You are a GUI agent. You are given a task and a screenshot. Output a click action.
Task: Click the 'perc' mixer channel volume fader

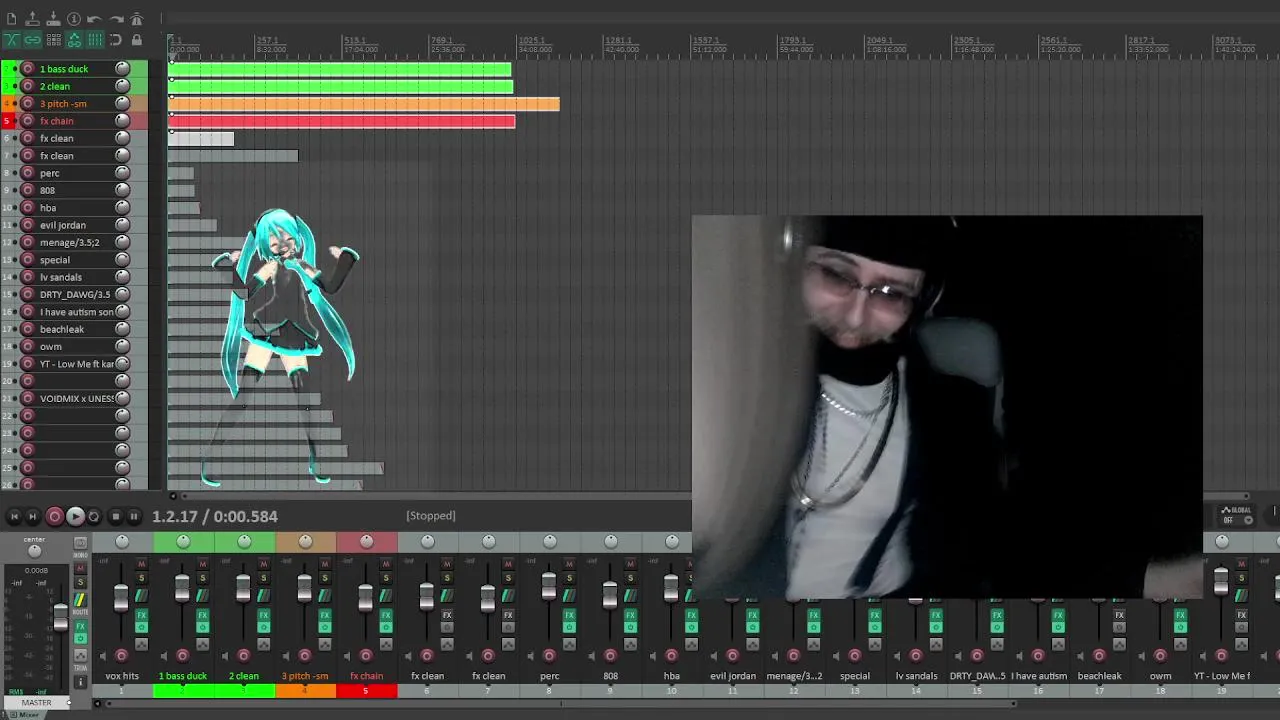(548, 587)
